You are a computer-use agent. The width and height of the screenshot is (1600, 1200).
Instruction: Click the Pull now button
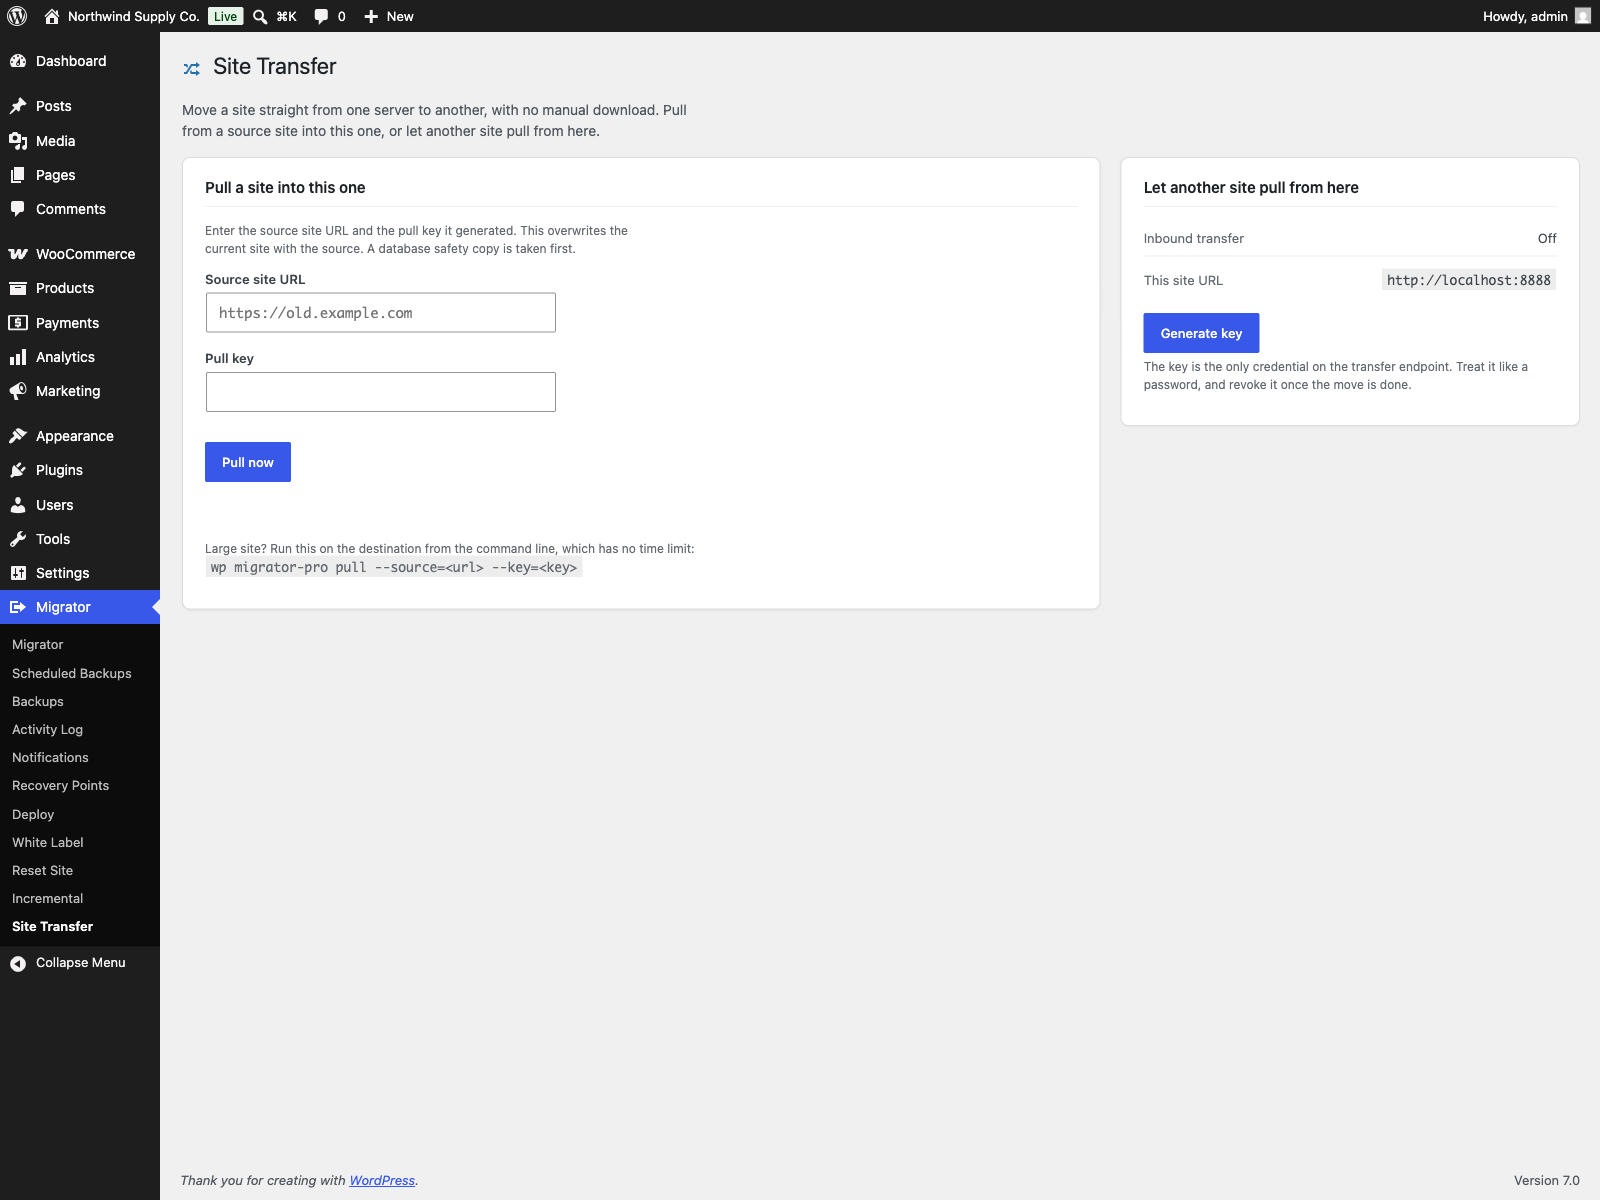(248, 462)
